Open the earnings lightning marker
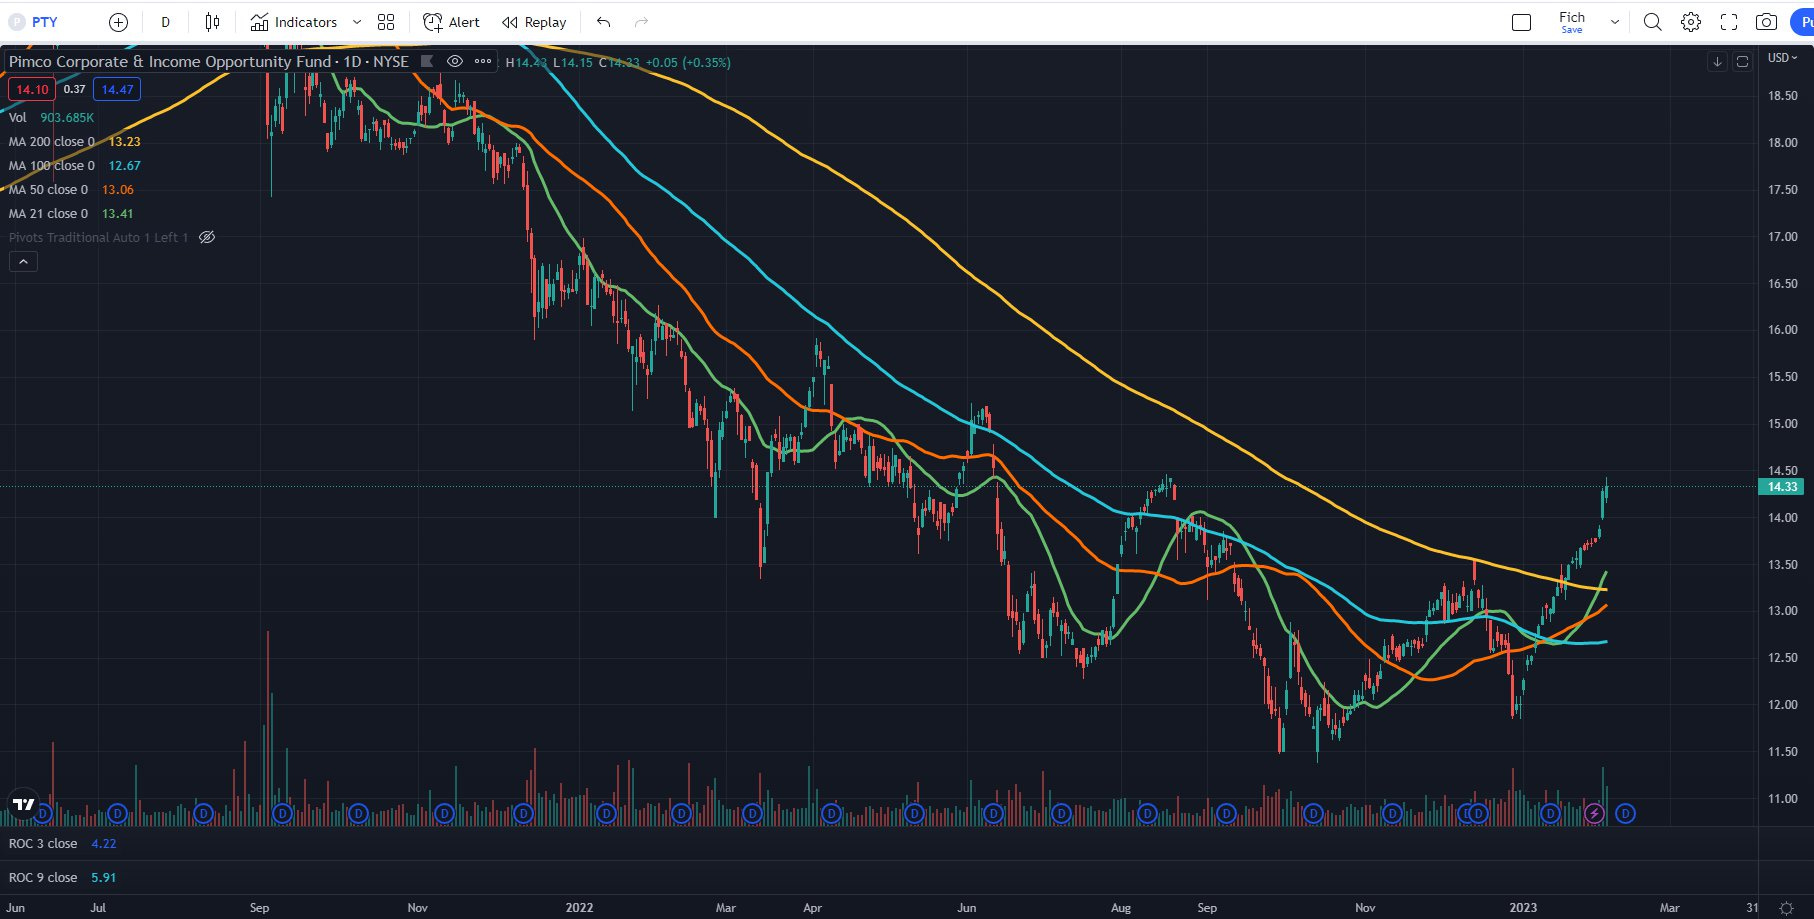Screen dimensions: 1814x919 1594,813
